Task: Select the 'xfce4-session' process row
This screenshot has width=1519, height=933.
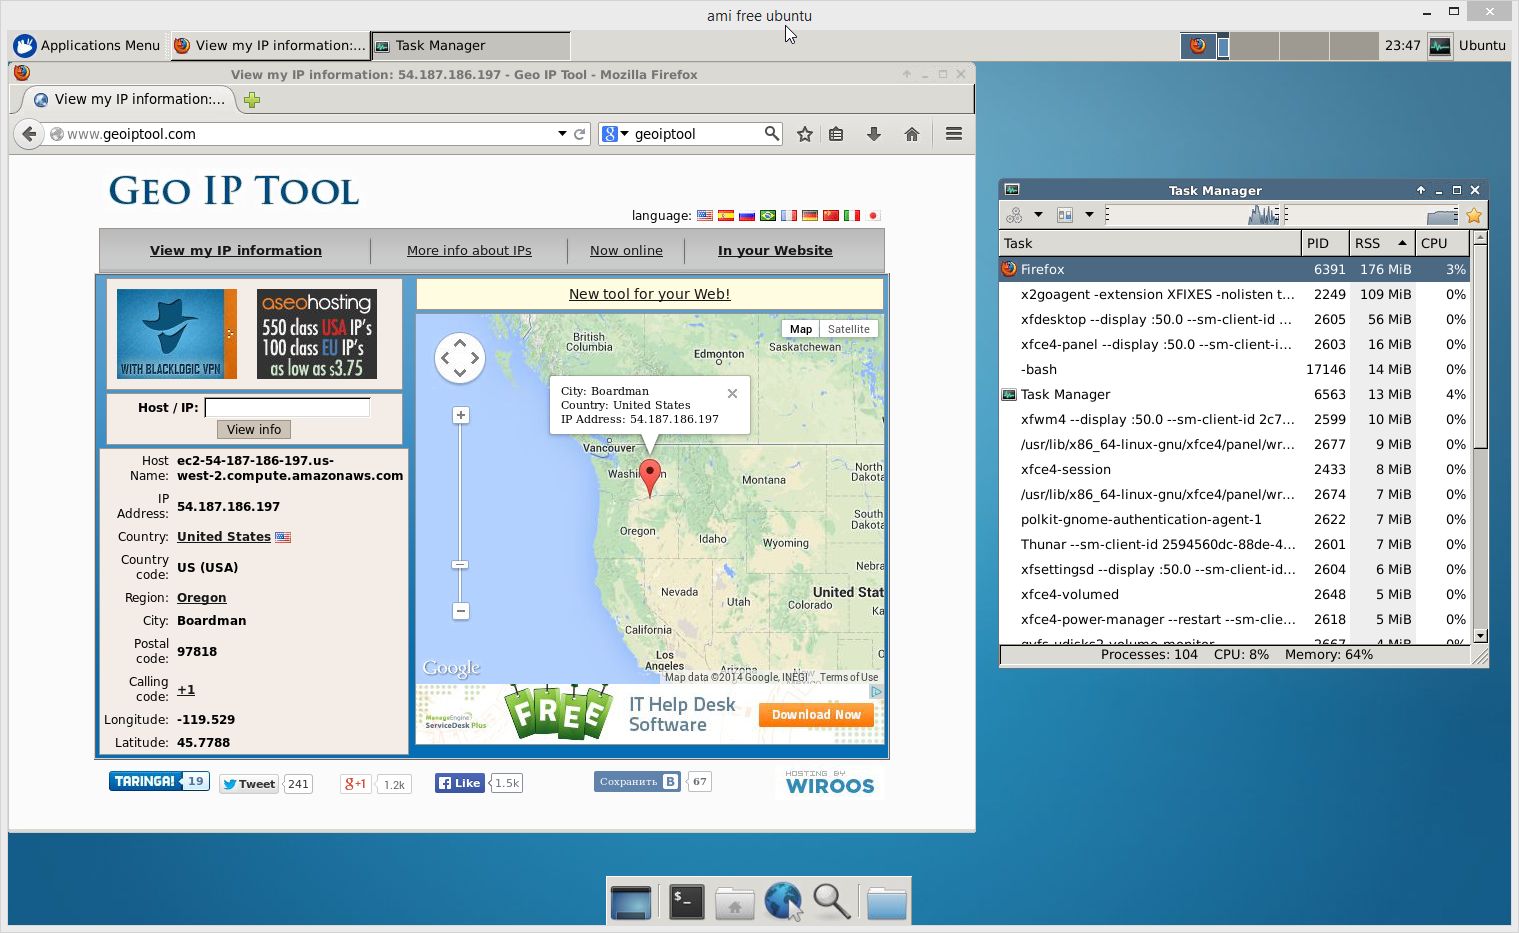Action: click(x=1234, y=469)
